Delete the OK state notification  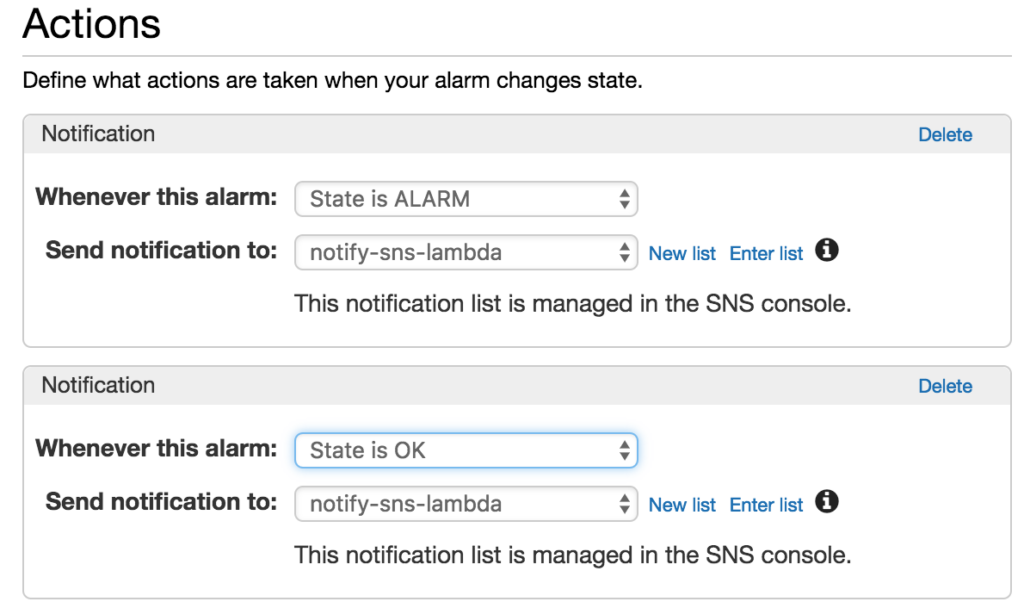click(945, 386)
